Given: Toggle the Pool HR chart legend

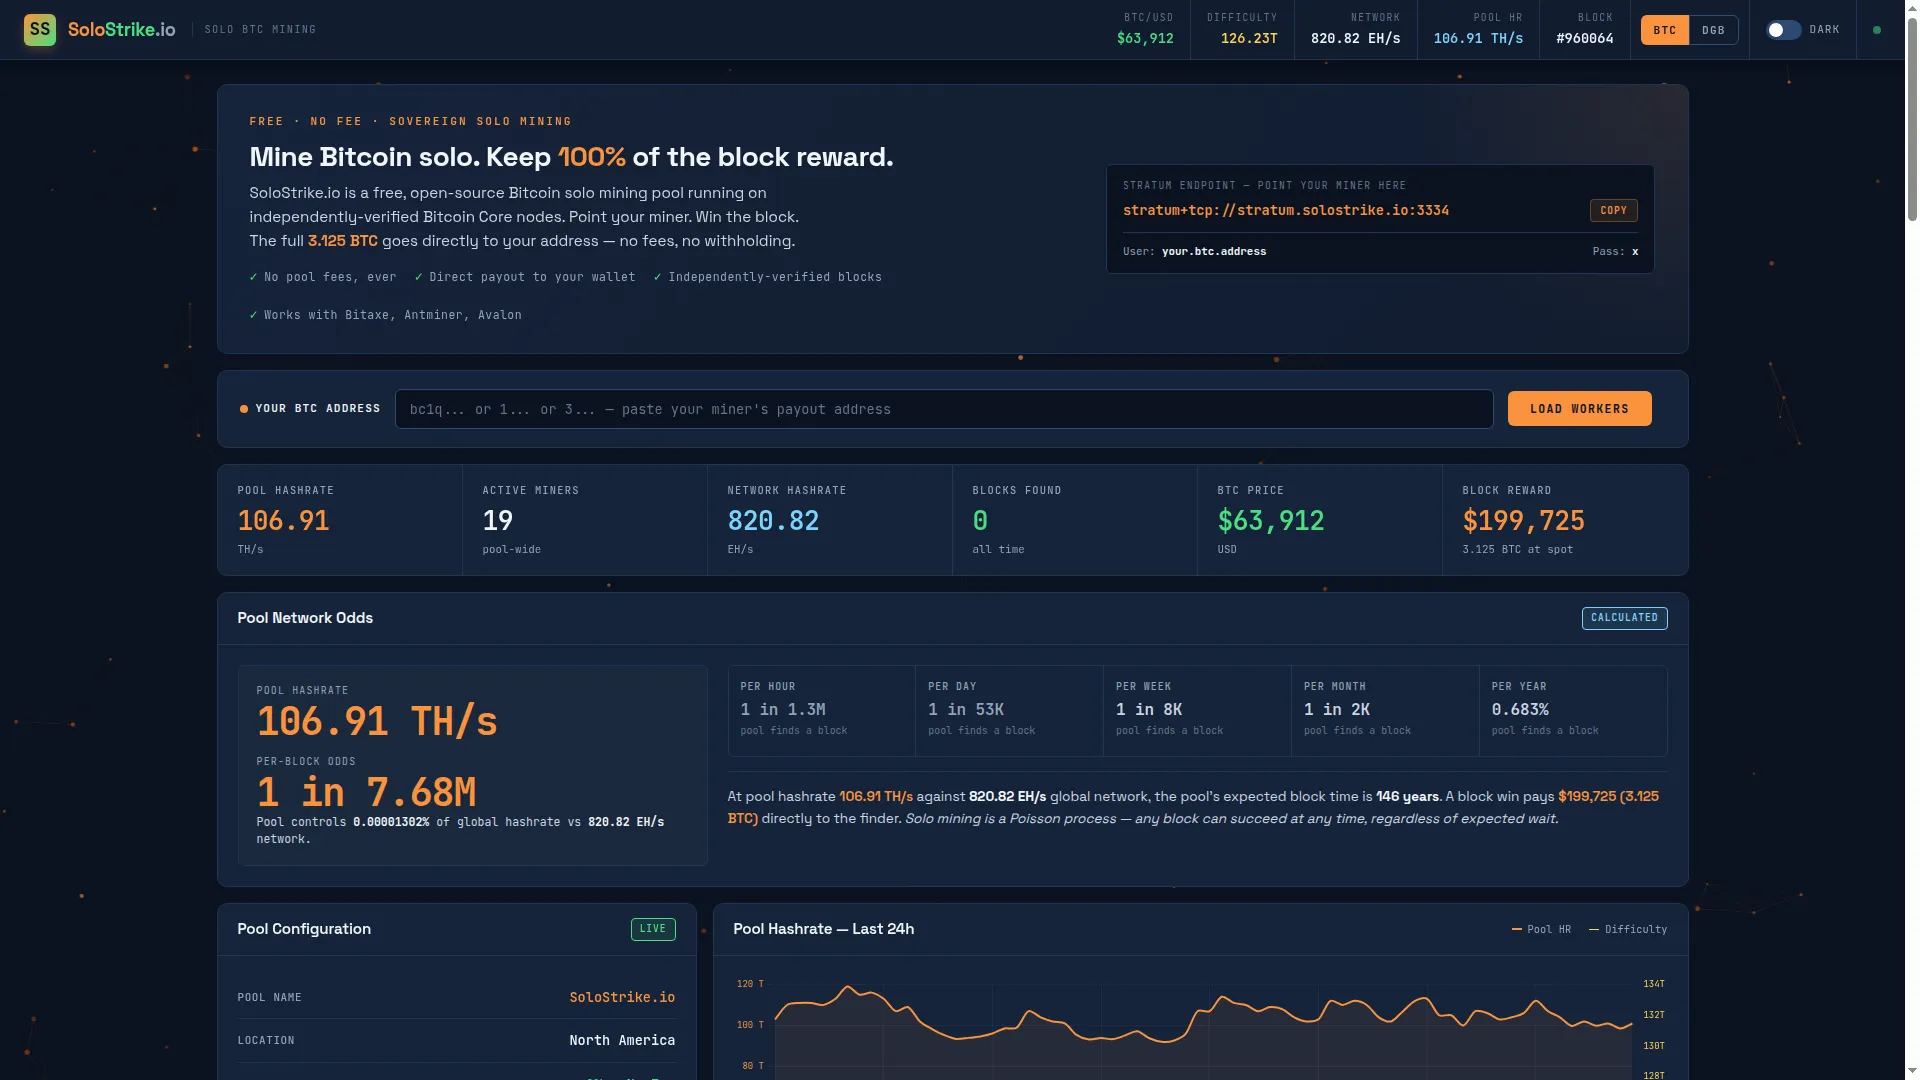Looking at the screenshot, I should point(1541,930).
